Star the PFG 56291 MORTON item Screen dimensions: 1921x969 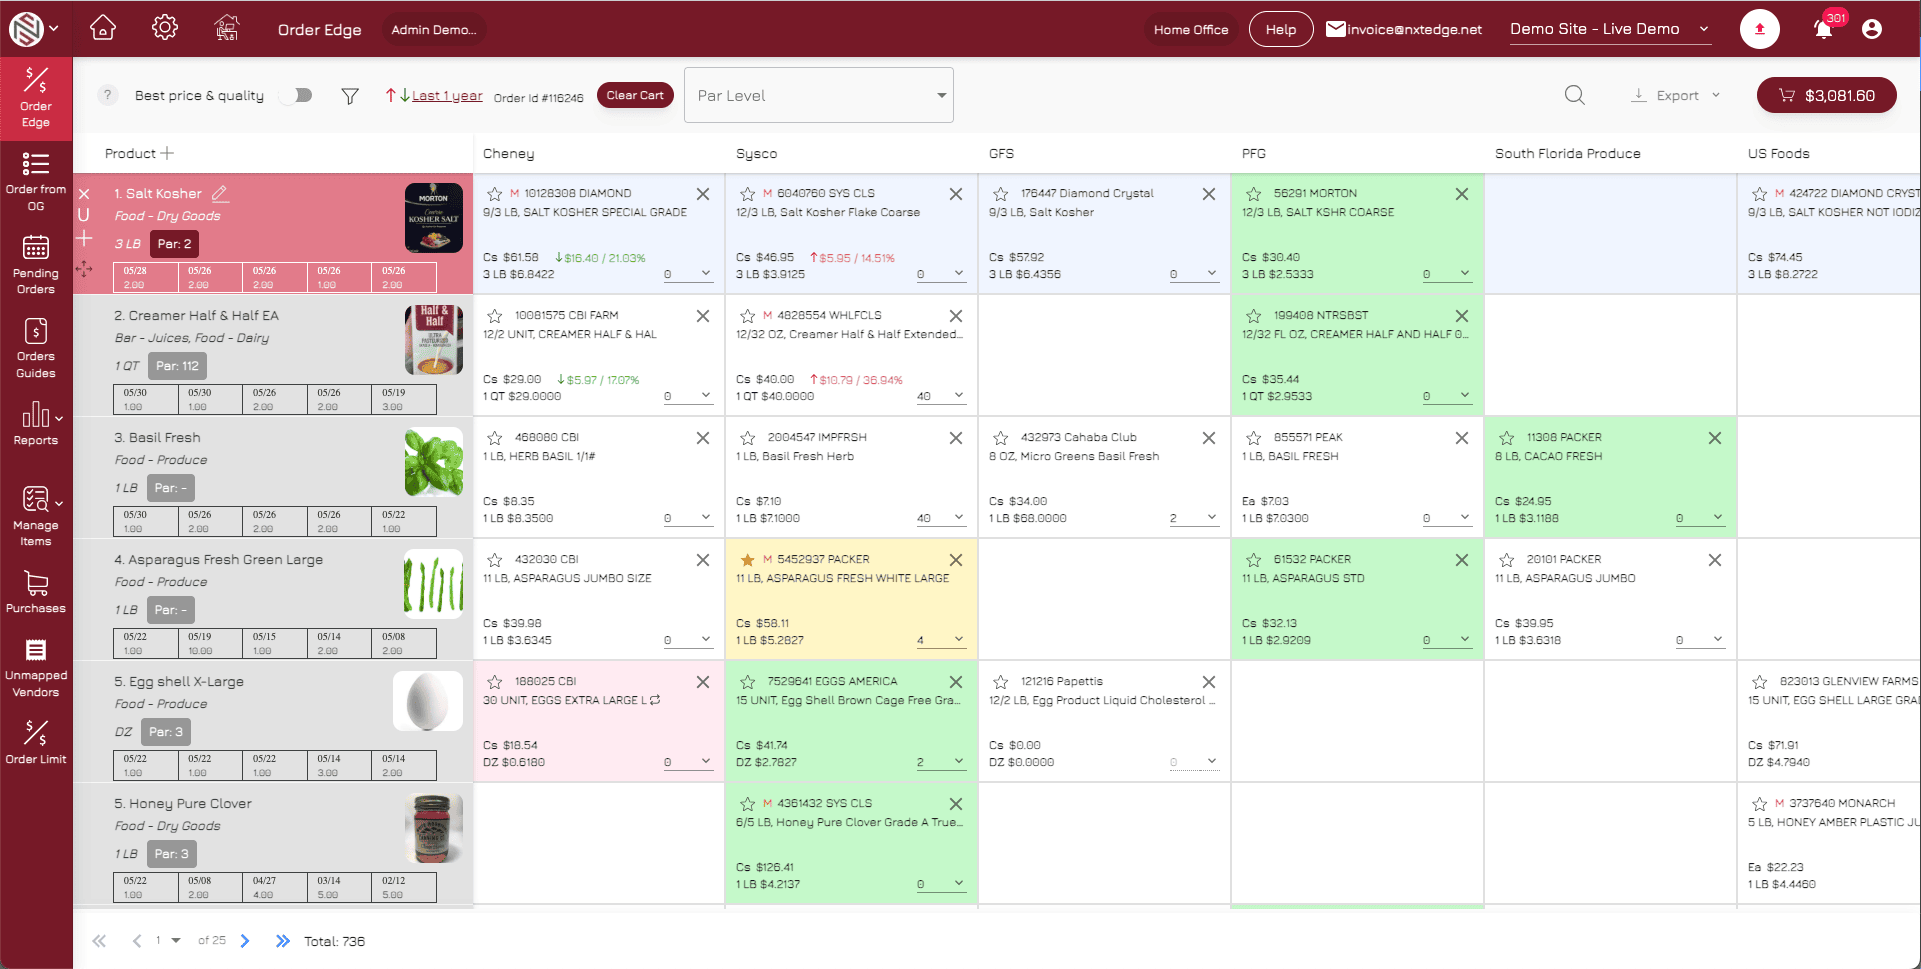(x=1254, y=194)
